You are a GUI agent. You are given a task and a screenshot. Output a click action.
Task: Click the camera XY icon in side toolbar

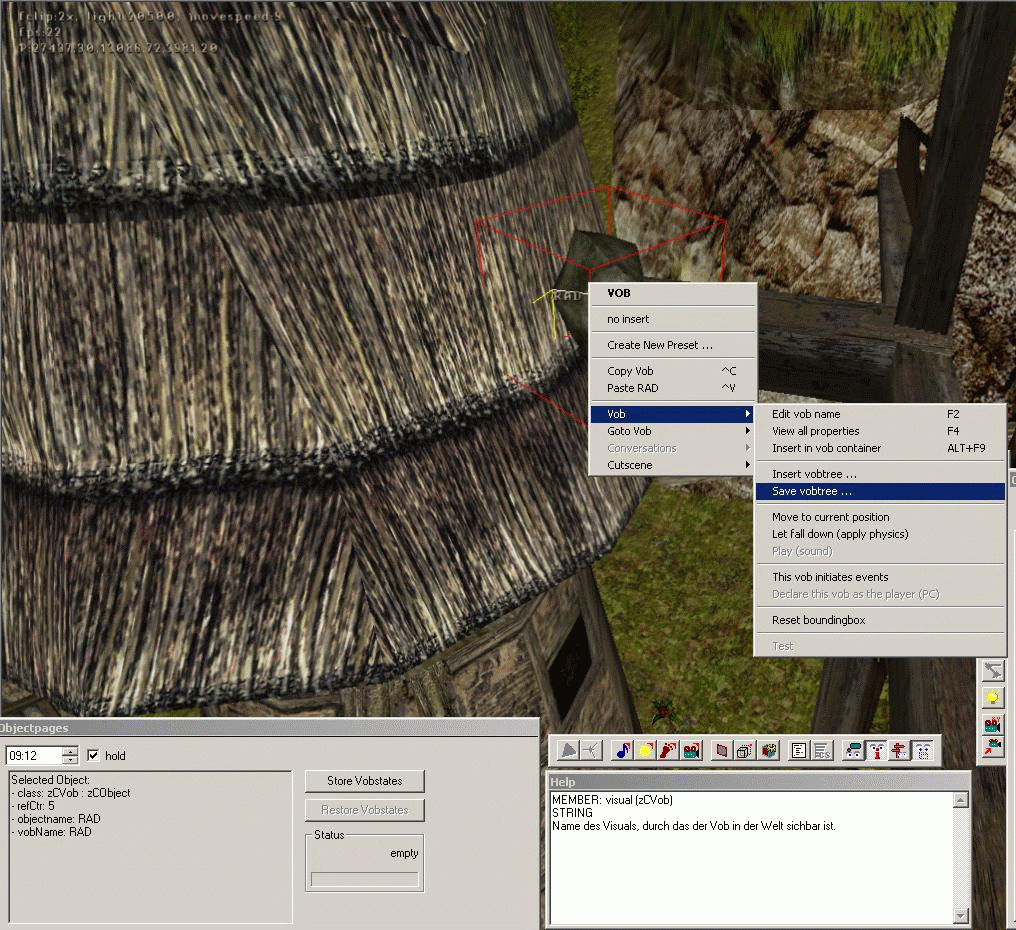[x=992, y=724]
